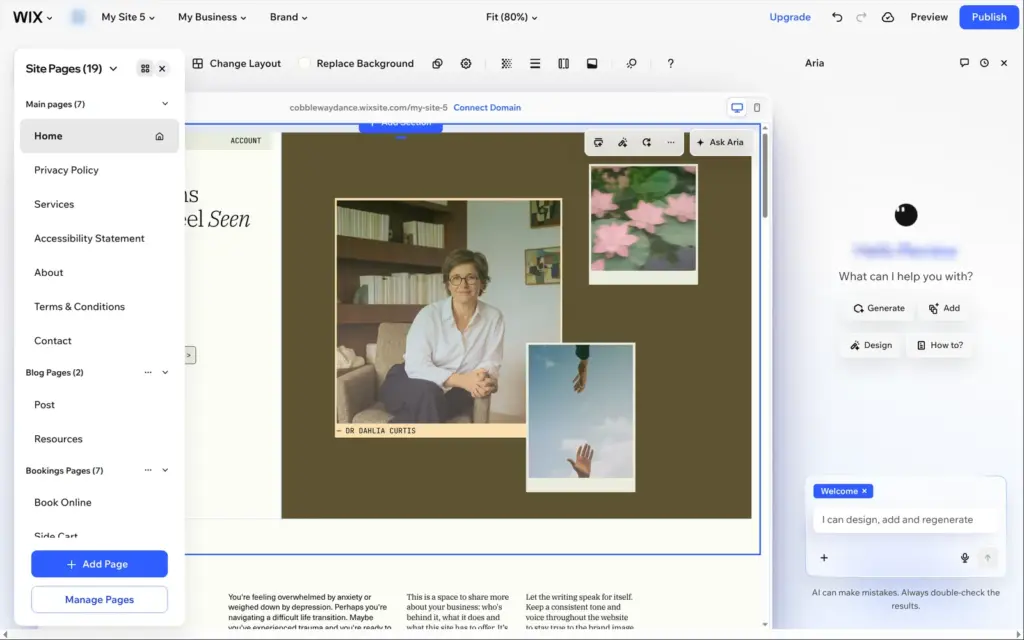Open the Post blog page
The image size is (1024, 640).
(99, 405)
